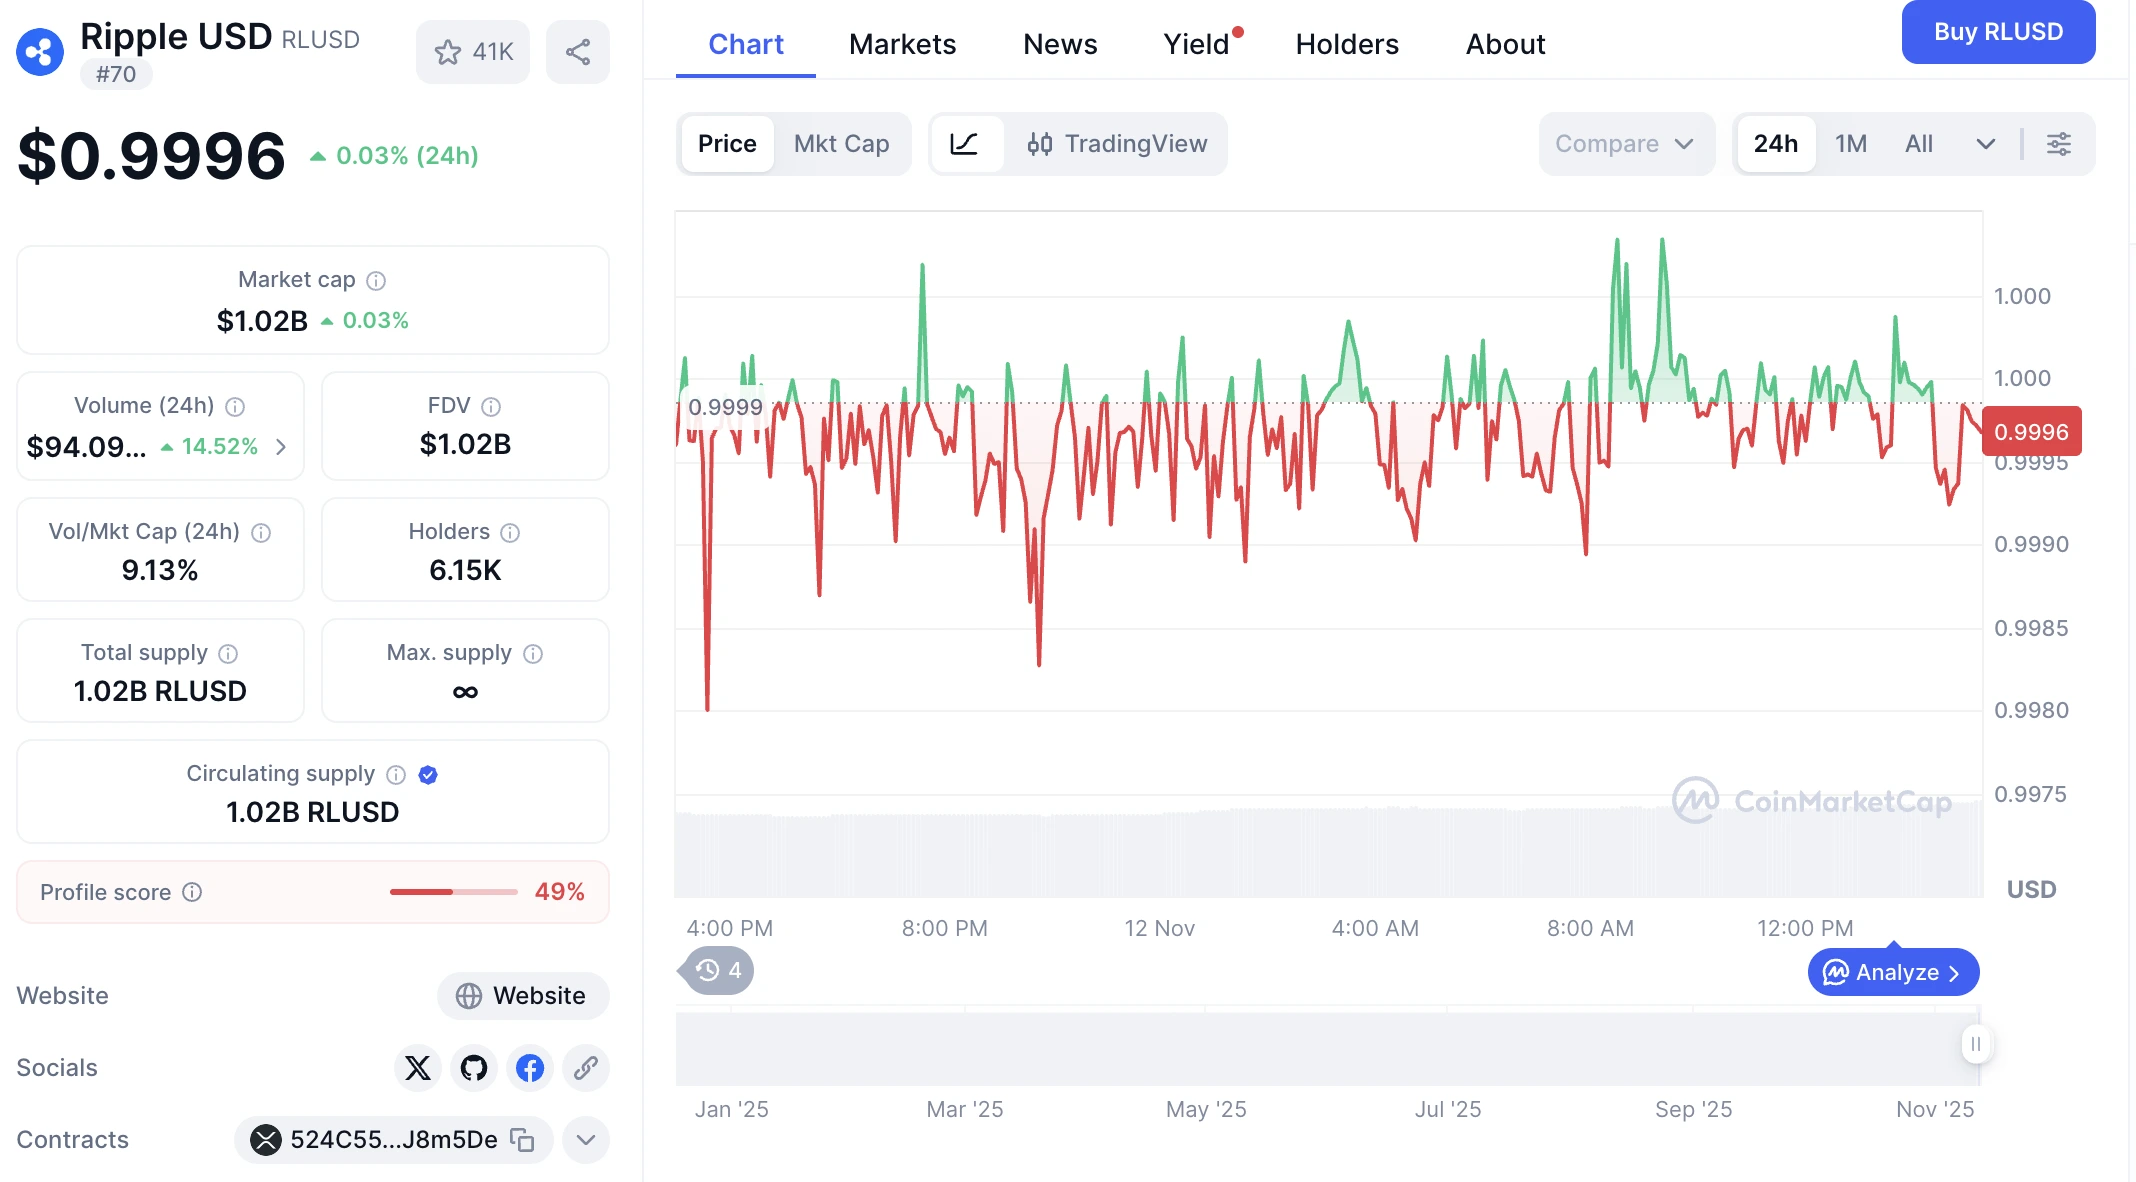Click the 0.9999 opening price label
This screenshot has width=2136, height=1182.
coord(725,407)
